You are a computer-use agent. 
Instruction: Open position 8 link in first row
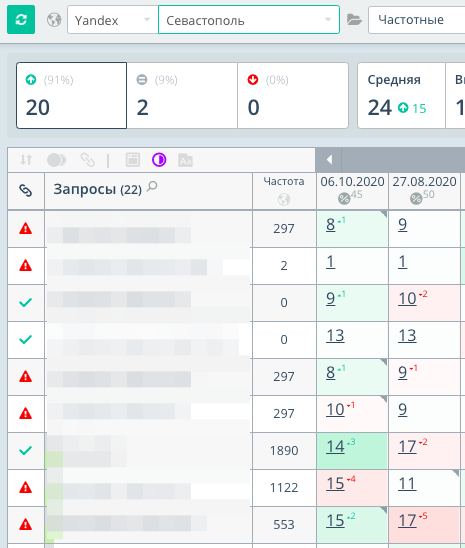coord(330,225)
